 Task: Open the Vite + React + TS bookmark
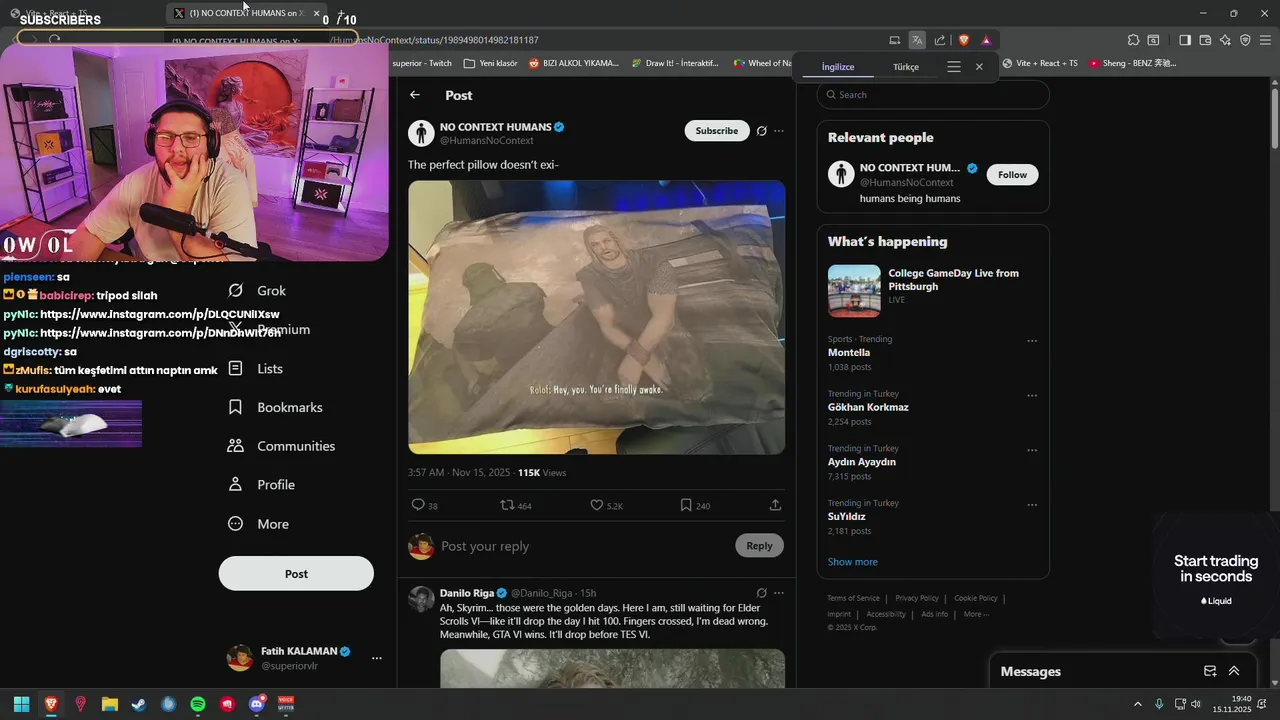point(1040,63)
